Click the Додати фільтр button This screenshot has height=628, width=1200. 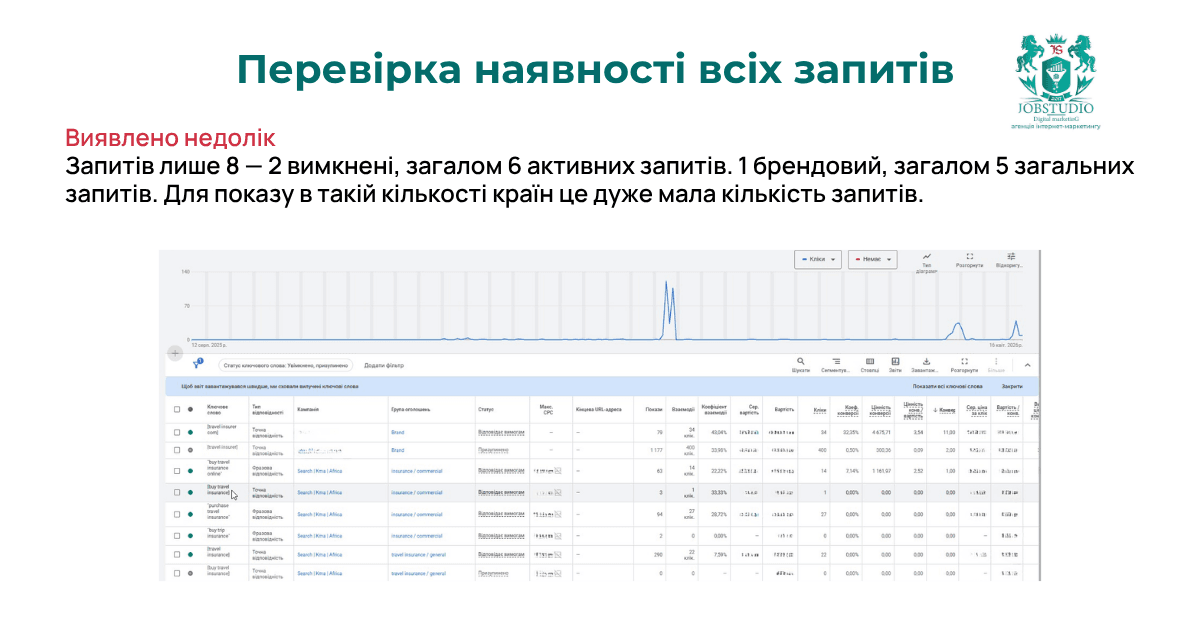(x=384, y=366)
